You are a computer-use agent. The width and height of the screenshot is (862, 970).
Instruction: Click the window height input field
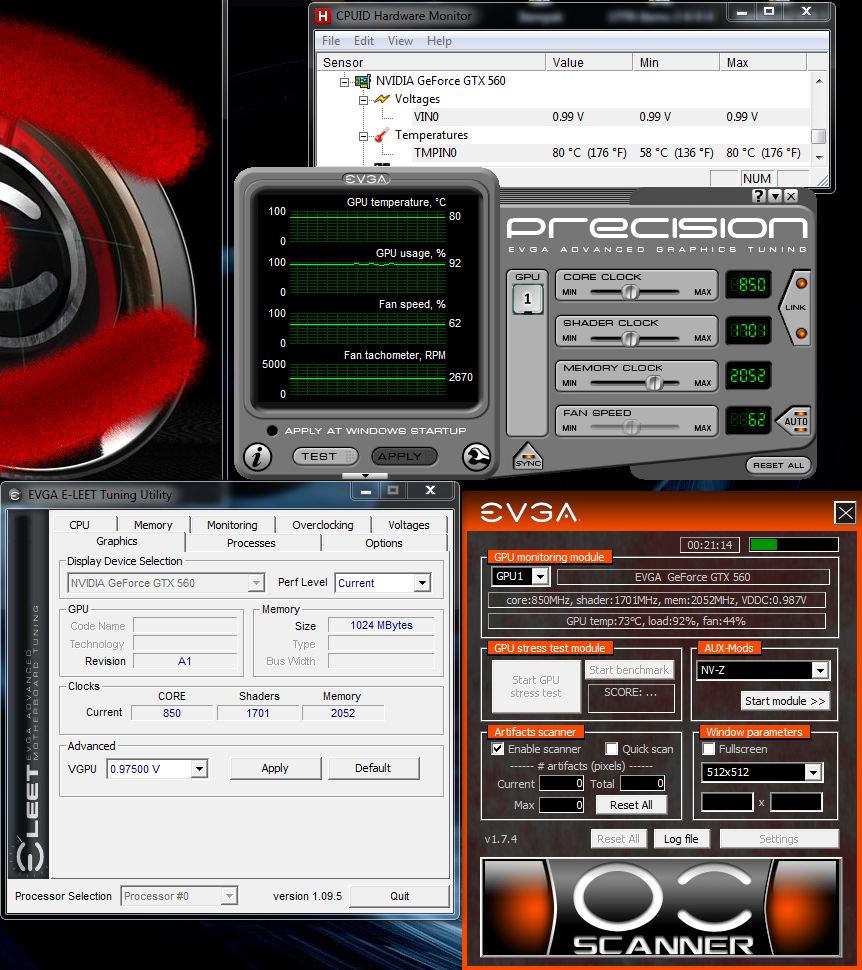pyautogui.click(x=796, y=802)
